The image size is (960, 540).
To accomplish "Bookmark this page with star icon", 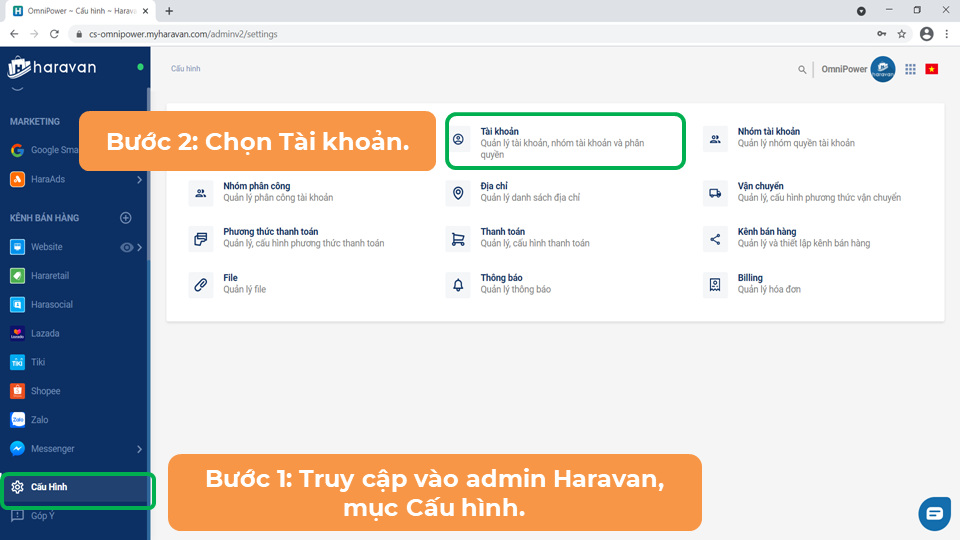I will (901, 34).
